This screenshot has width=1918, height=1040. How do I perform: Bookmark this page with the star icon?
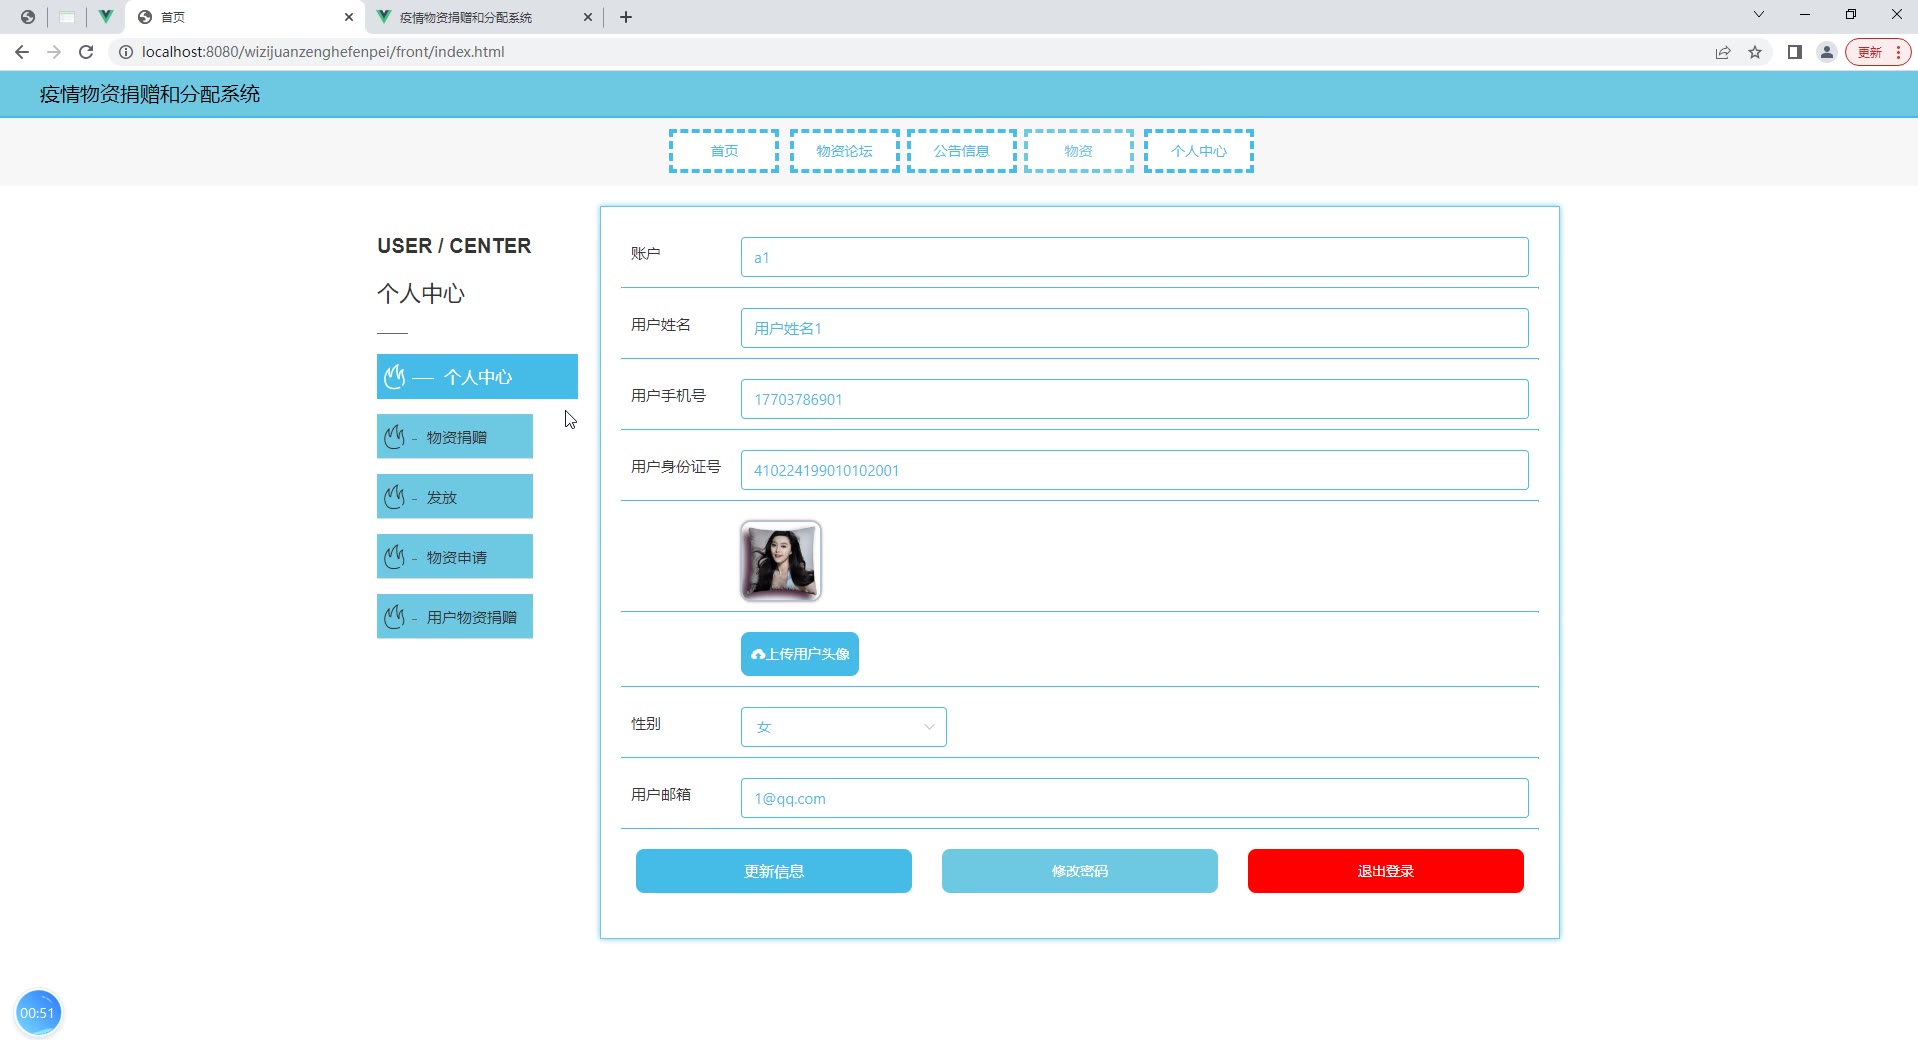pos(1755,52)
